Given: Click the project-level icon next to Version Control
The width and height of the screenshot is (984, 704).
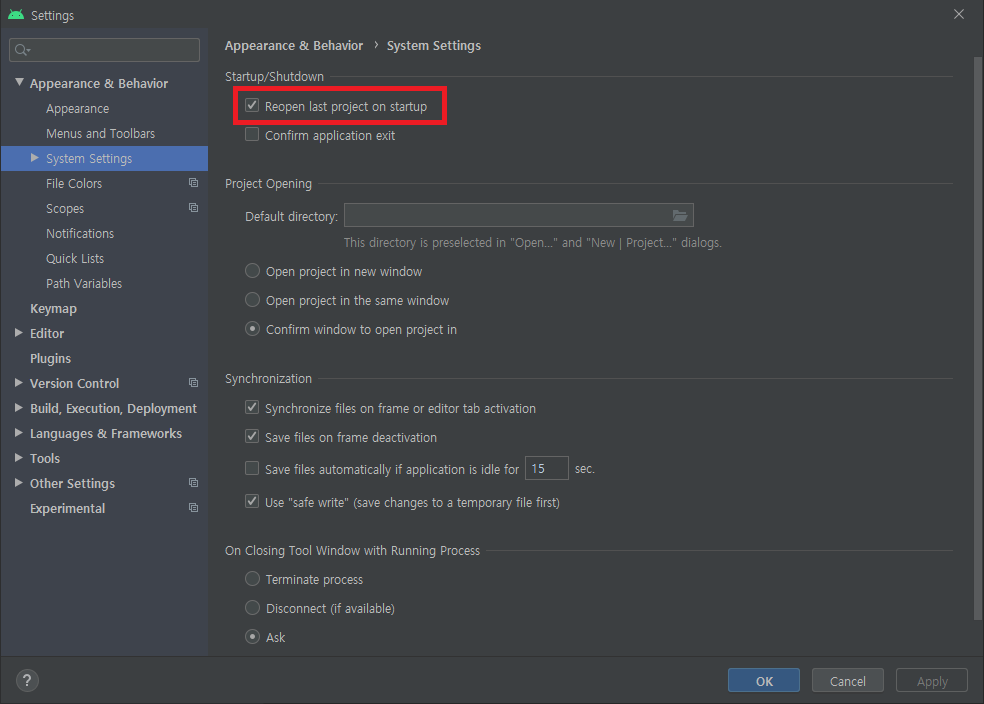Looking at the screenshot, I should 194,383.
